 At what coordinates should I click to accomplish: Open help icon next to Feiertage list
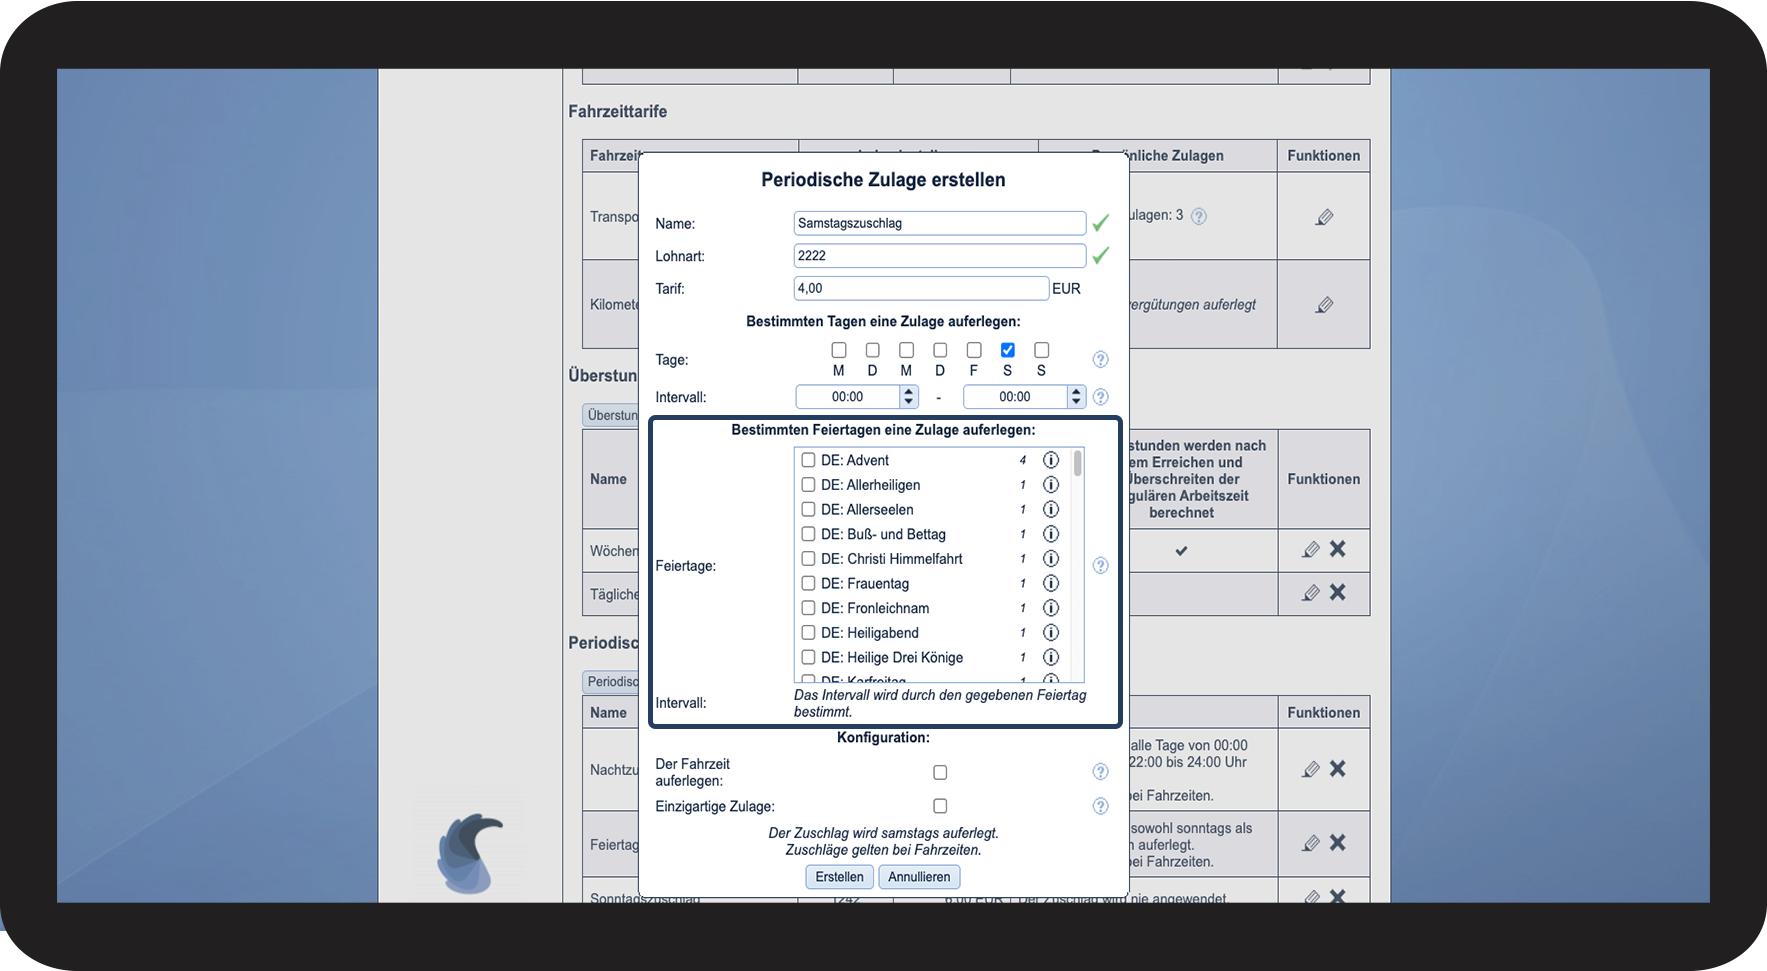1100,566
